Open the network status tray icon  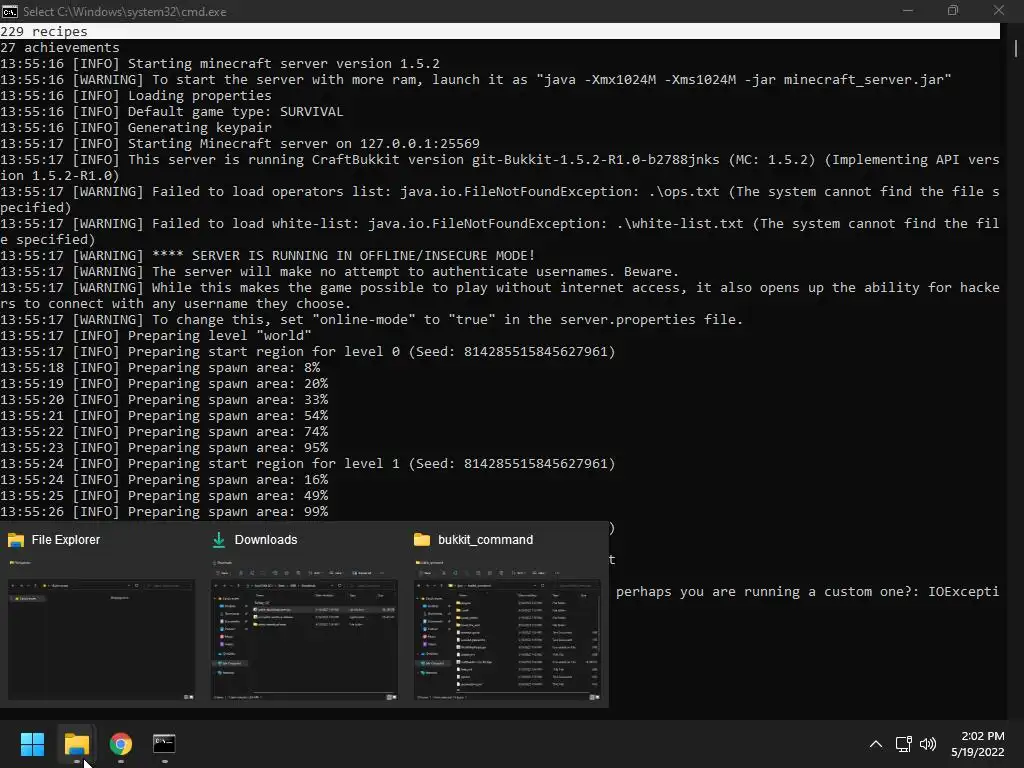coord(903,744)
